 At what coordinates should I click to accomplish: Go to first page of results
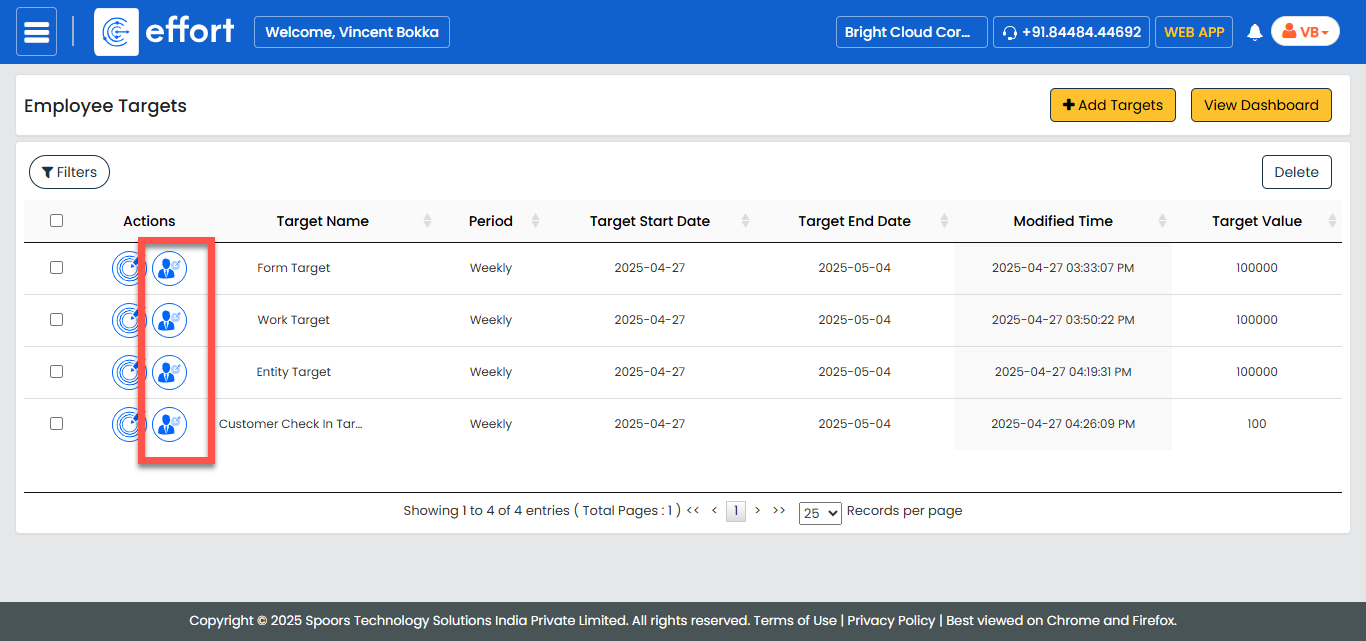[x=693, y=510]
